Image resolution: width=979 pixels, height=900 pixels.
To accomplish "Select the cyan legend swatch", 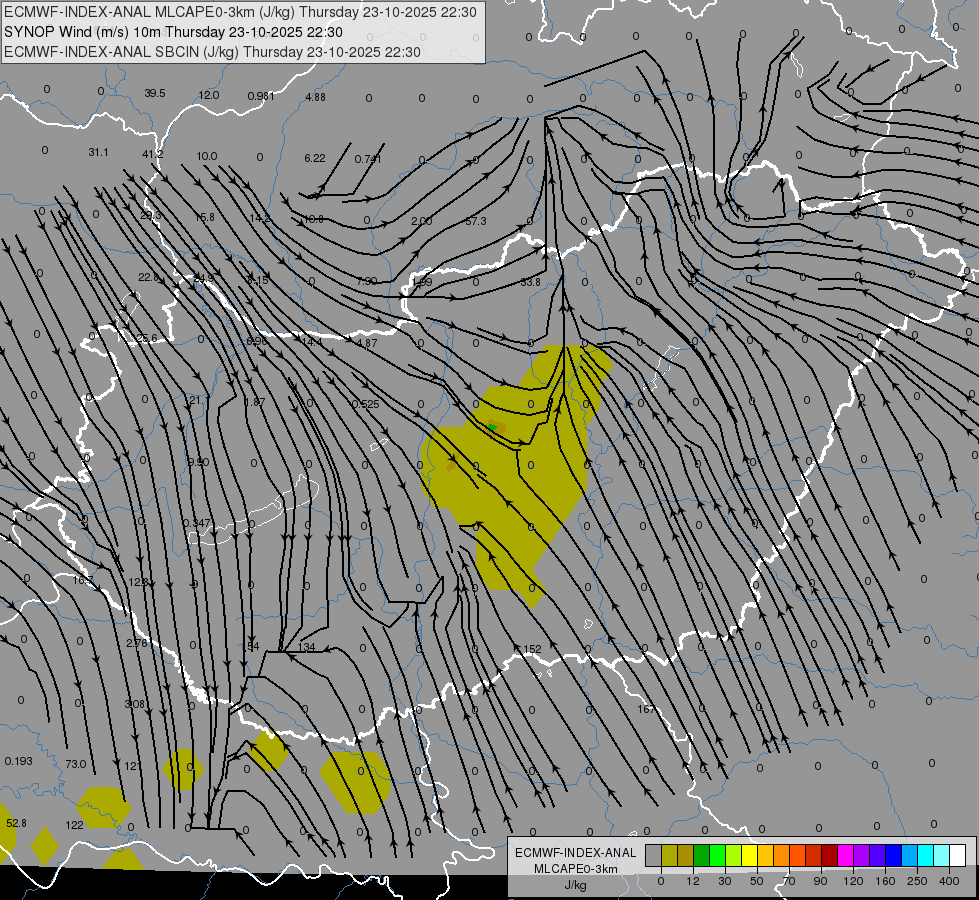I will [x=926, y=855].
